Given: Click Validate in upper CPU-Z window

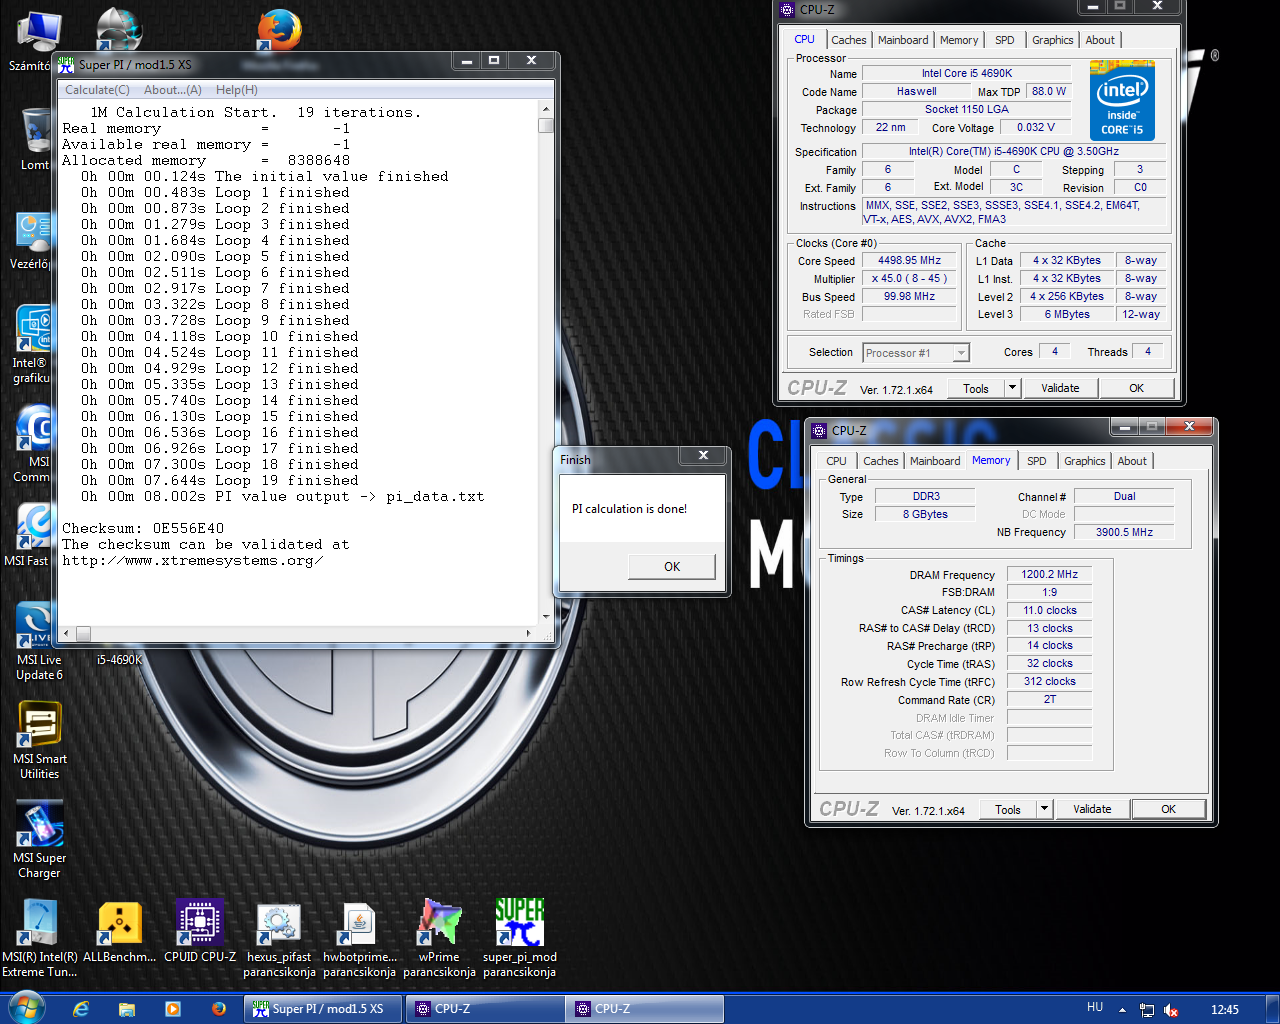Looking at the screenshot, I should coord(1060,388).
